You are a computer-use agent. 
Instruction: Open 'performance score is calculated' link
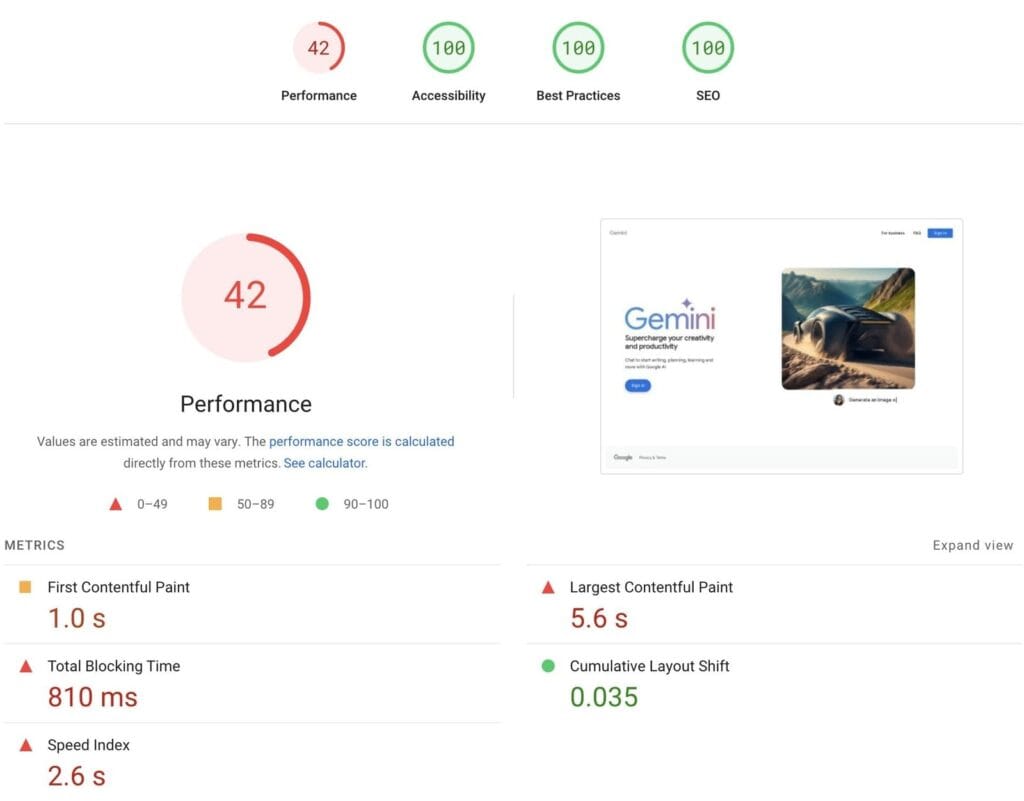coord(362,441)
